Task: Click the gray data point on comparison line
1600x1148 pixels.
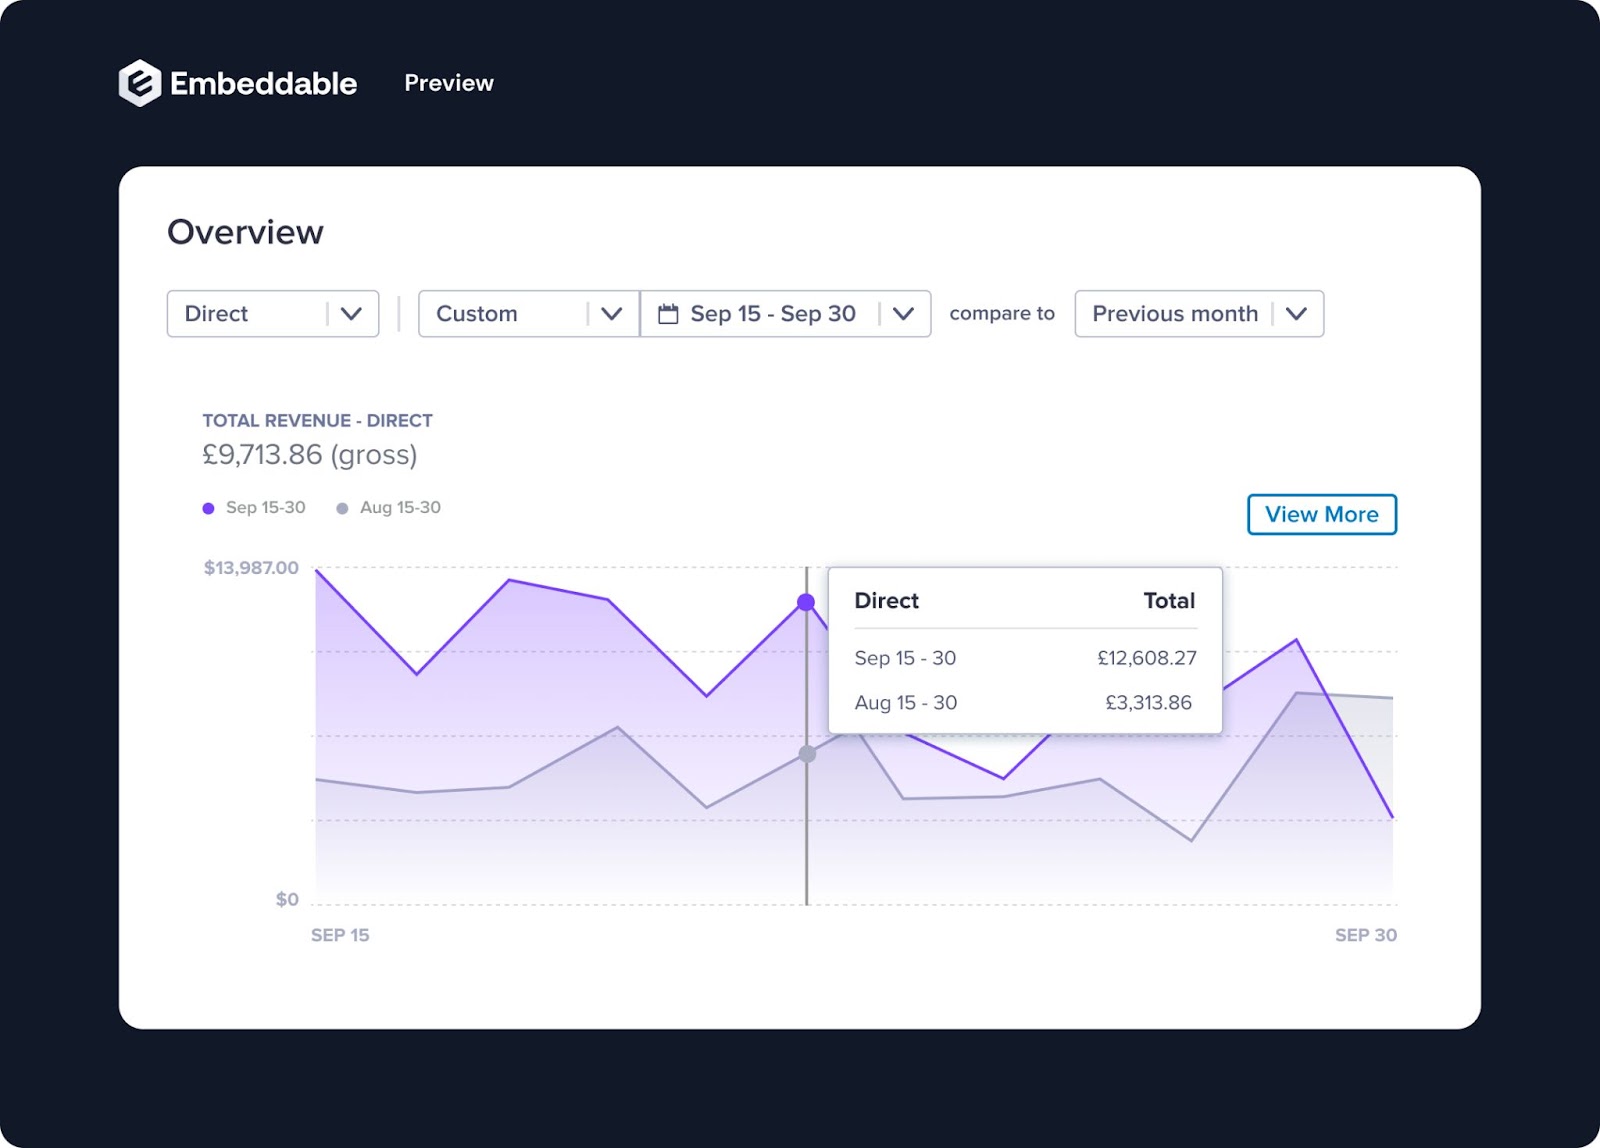Action: tap(807, 754)
